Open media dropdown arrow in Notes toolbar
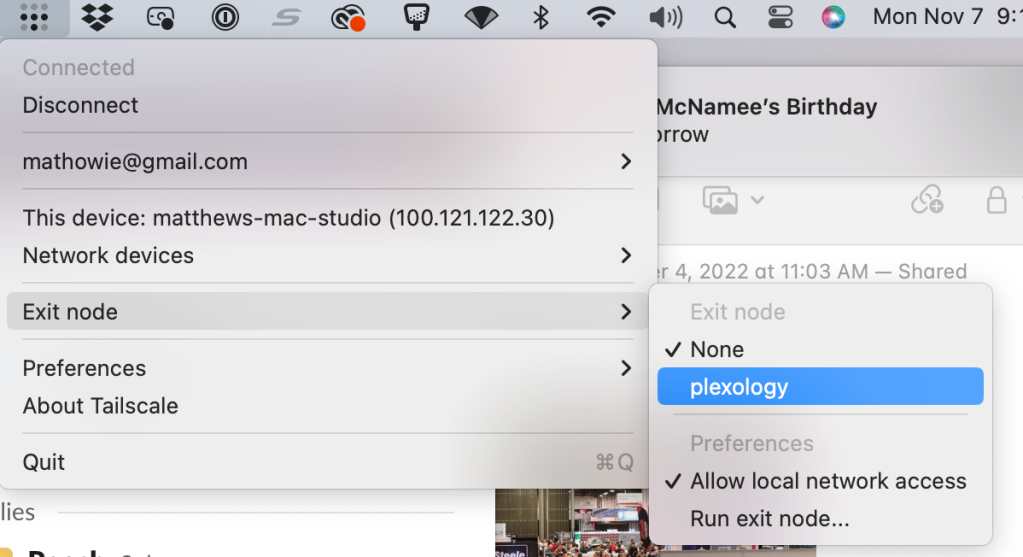Screen dimensions: 1023x557 point(757,200)
